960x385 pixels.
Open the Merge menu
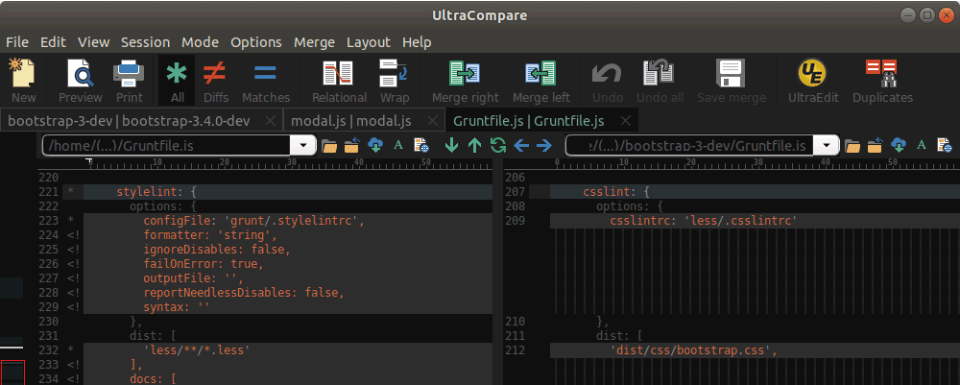(314, 42)
